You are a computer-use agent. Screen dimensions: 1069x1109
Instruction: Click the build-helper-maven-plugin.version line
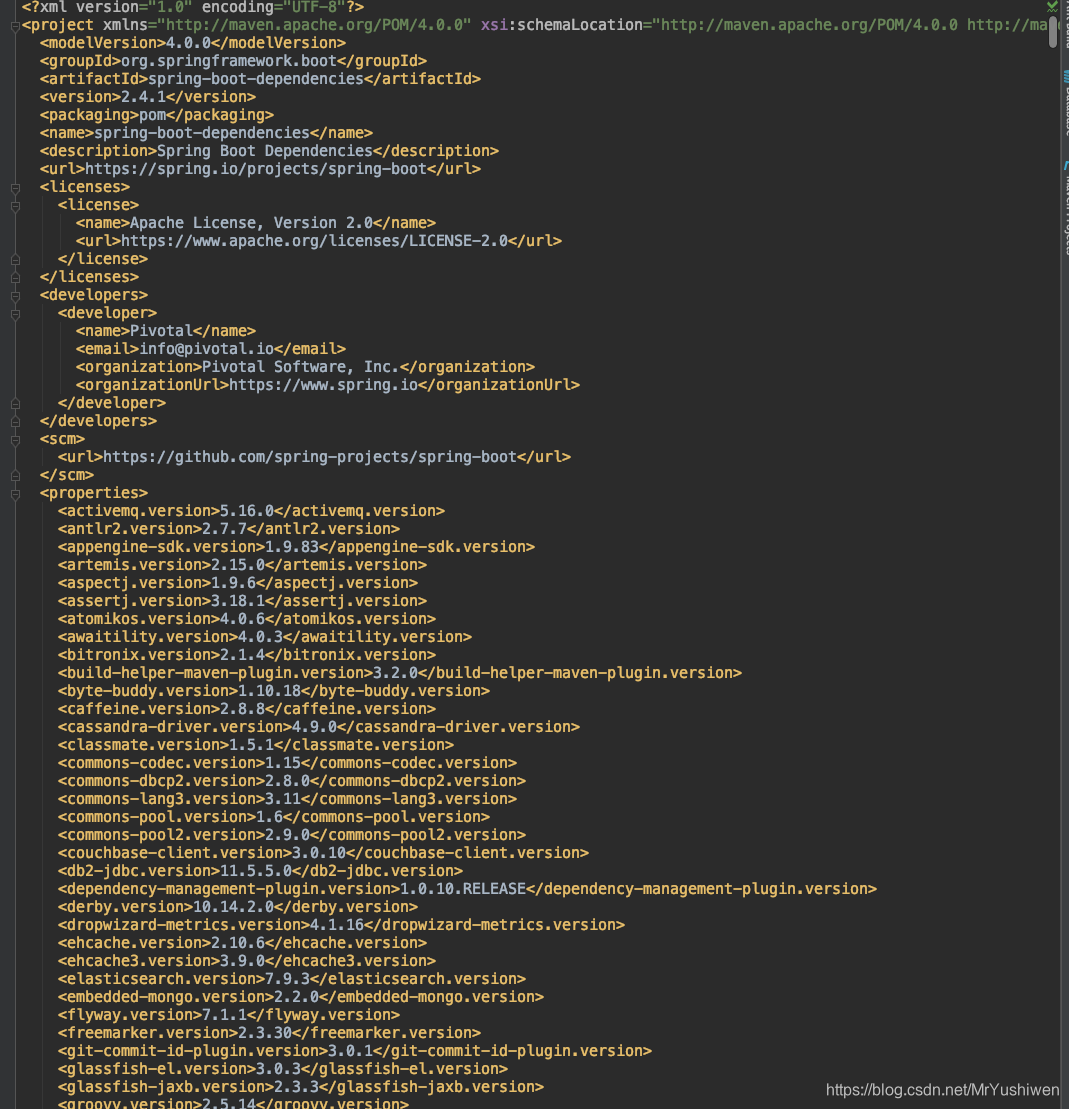tap(400, 673)
